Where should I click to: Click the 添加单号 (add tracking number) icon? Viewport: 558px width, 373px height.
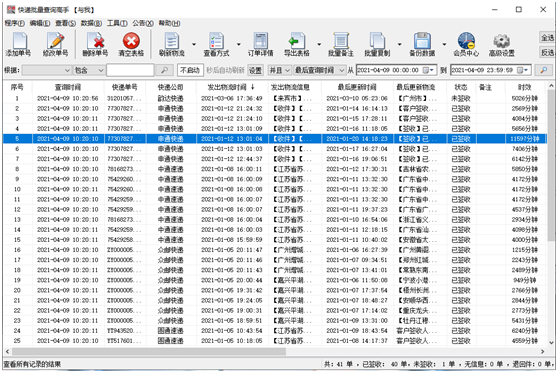[18, 44]
